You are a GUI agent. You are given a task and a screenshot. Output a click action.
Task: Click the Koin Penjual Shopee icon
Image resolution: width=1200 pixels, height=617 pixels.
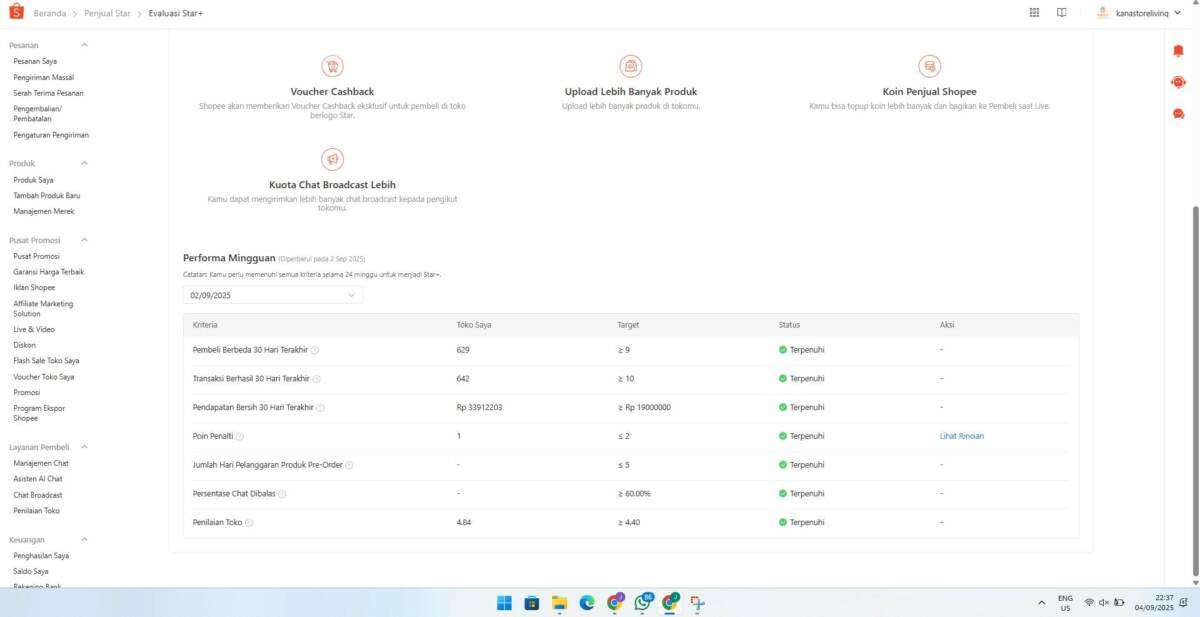coord(930,66)
